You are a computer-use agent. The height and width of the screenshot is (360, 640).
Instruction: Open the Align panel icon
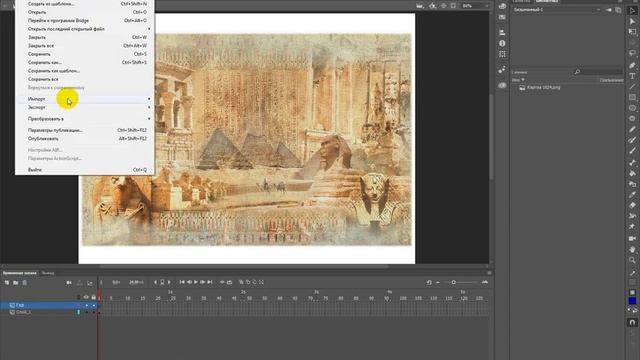(x=502, y=32)
